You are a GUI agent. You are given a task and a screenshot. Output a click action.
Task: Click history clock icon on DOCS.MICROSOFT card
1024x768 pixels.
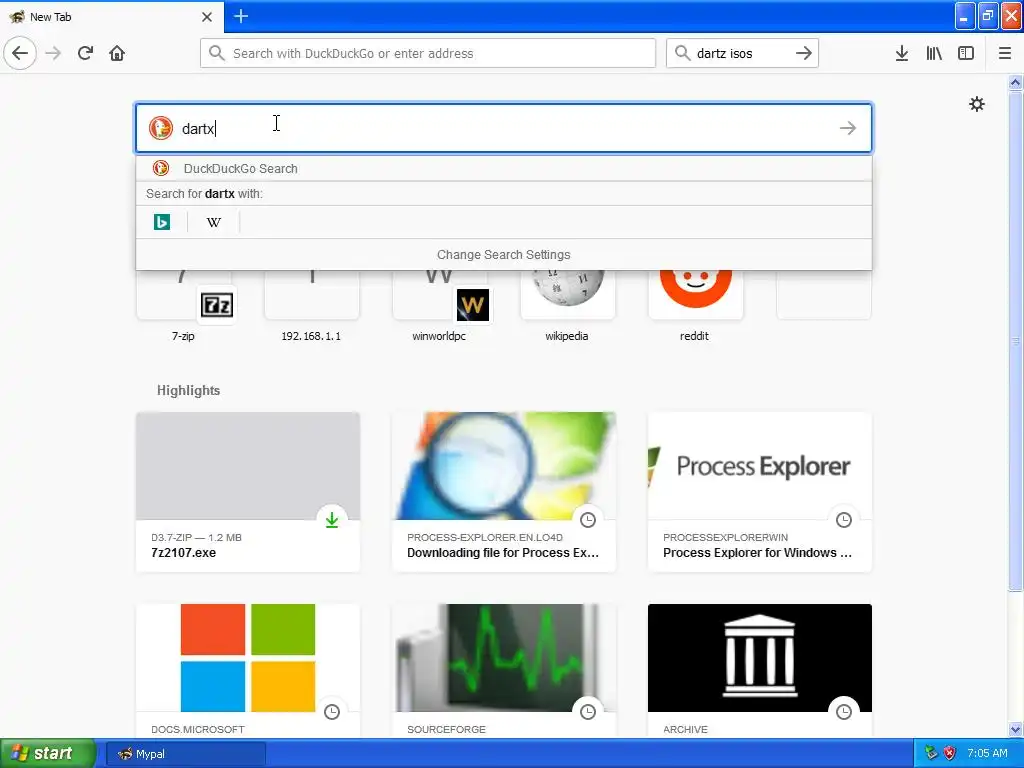pyautogui.click(x=332, y=712)
